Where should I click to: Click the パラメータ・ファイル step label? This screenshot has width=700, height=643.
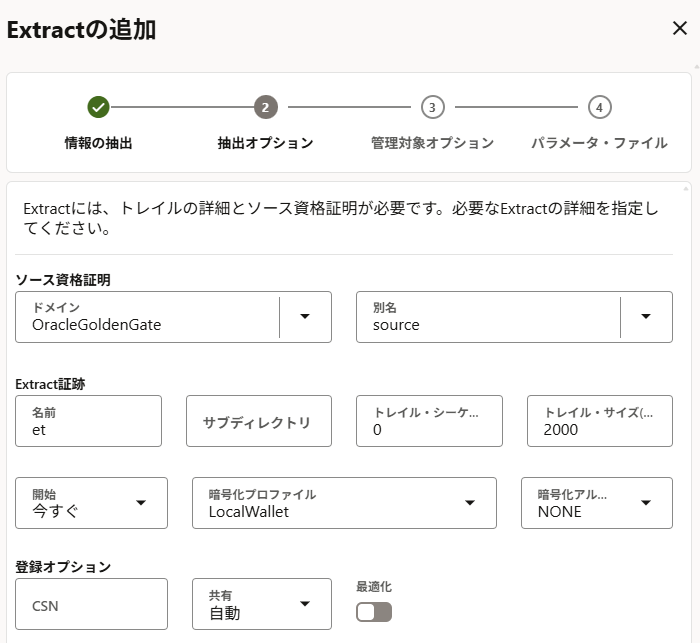click(599, 143)
